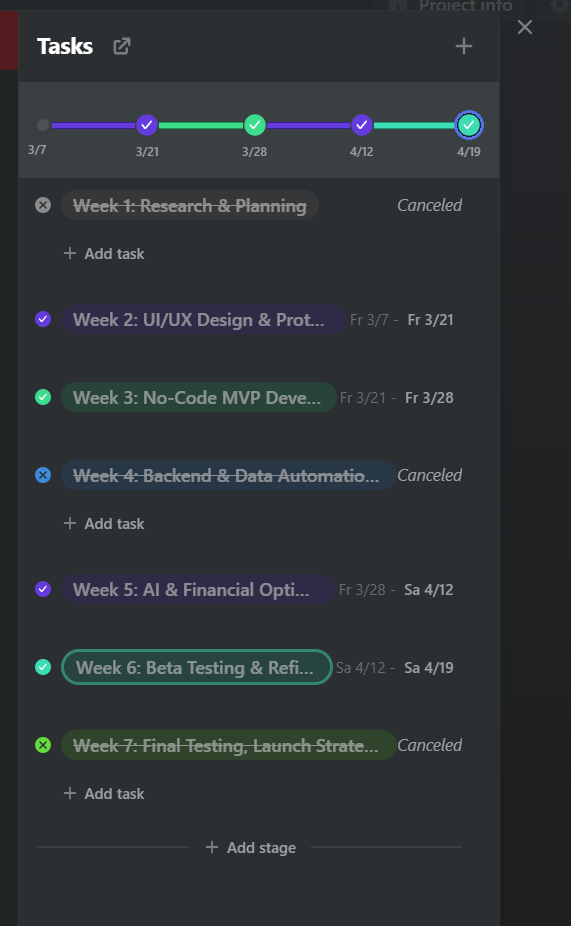
Task: Open Tasks panel in external window icon
Action: [x=122, y=46]
